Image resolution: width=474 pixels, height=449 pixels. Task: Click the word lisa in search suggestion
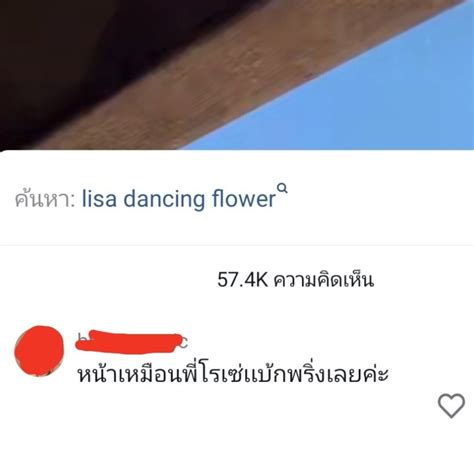point(99,199)
